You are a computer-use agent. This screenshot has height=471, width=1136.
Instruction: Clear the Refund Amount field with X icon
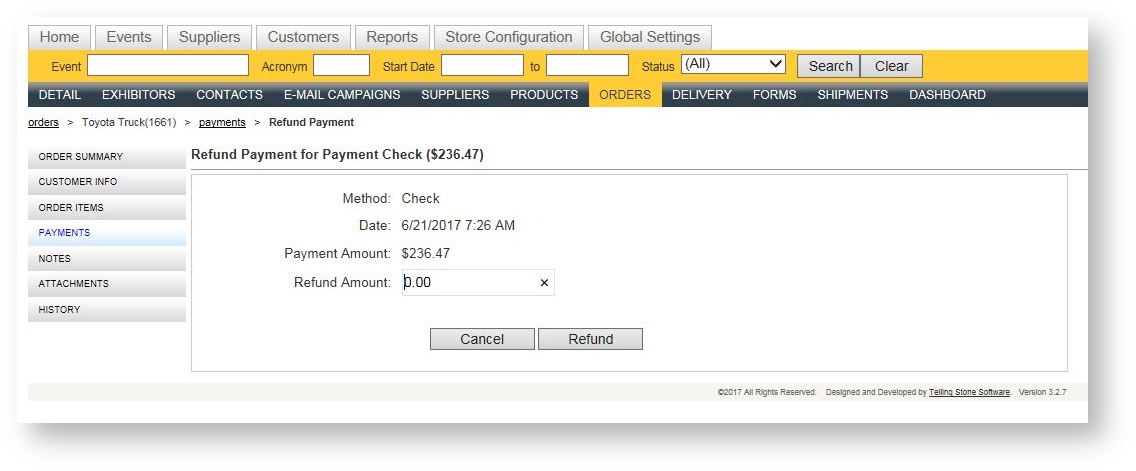pyautogui.click(x=544, y=283)
